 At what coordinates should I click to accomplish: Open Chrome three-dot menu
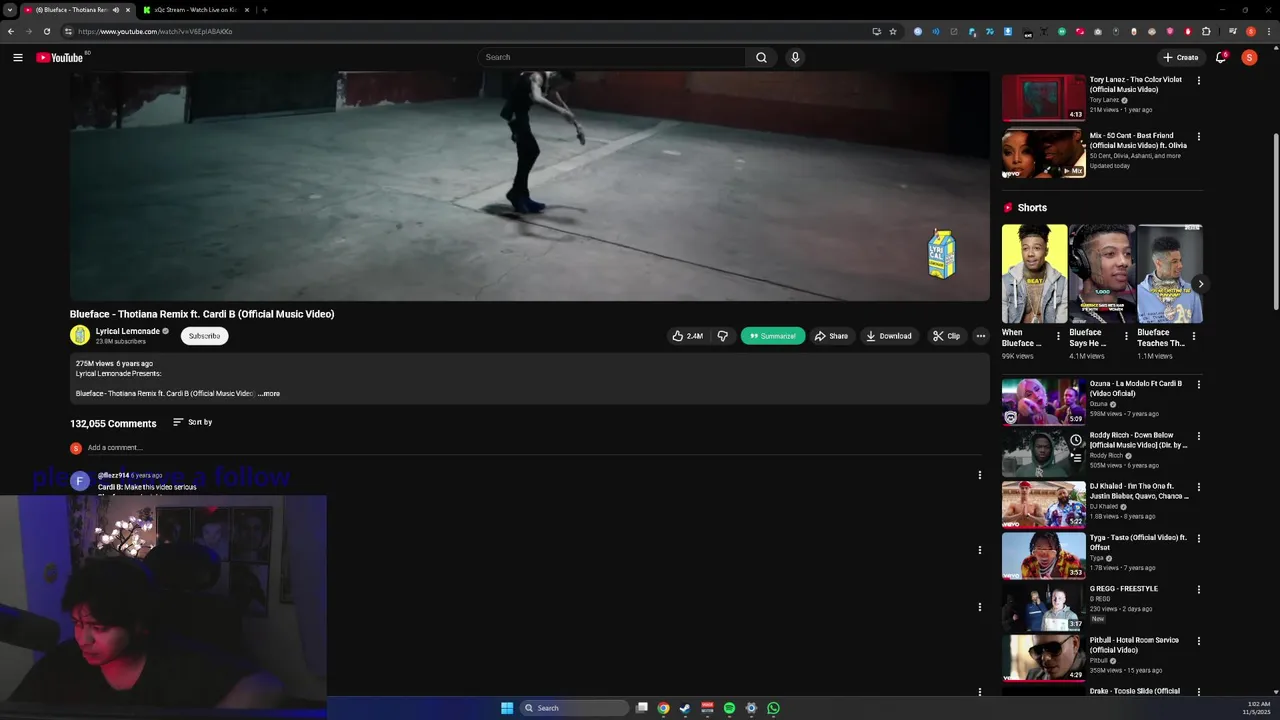[x=1269, y=31]
